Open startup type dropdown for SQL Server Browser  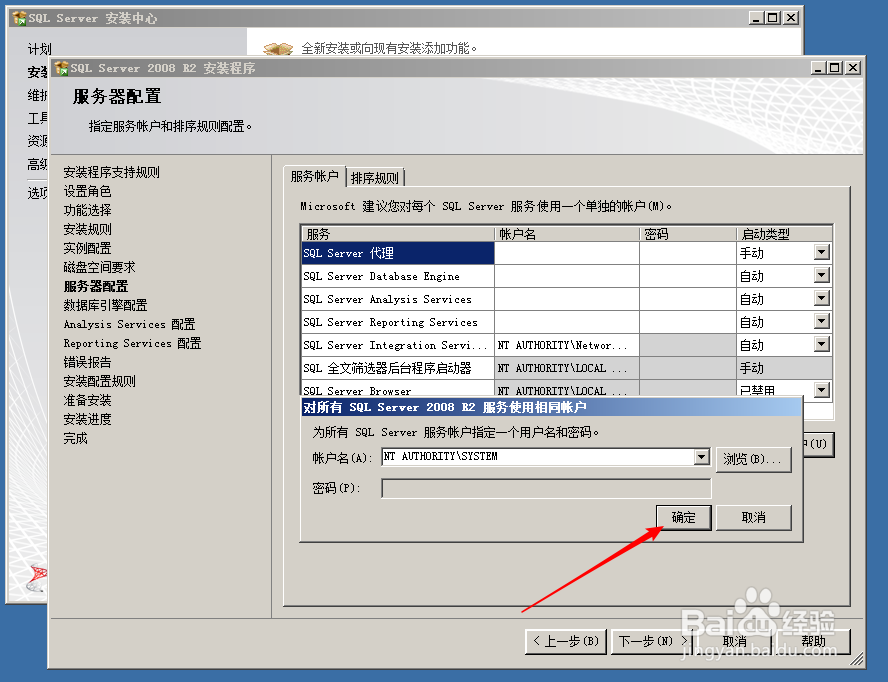(821, 389)
